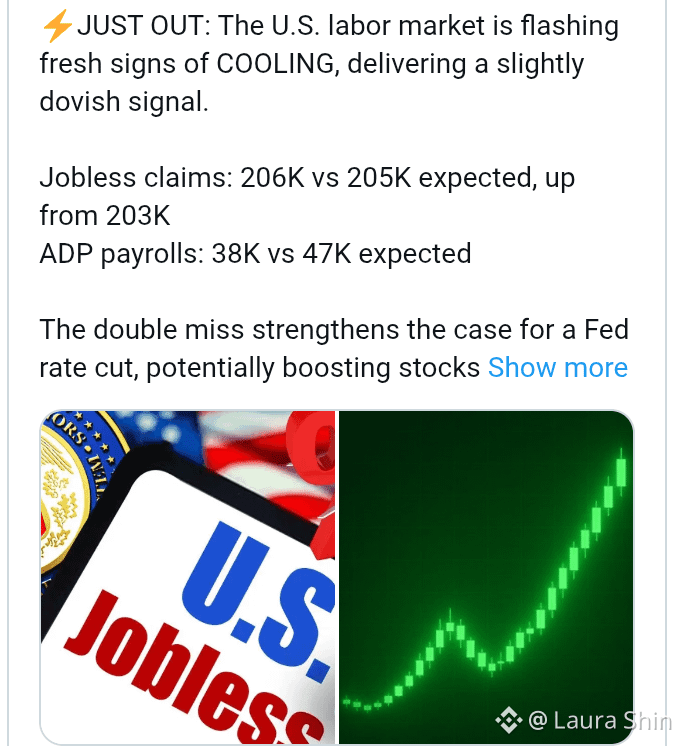Click the dovish signal text
Viewport: 680px width, 746px height.
(x=124, y=102)
